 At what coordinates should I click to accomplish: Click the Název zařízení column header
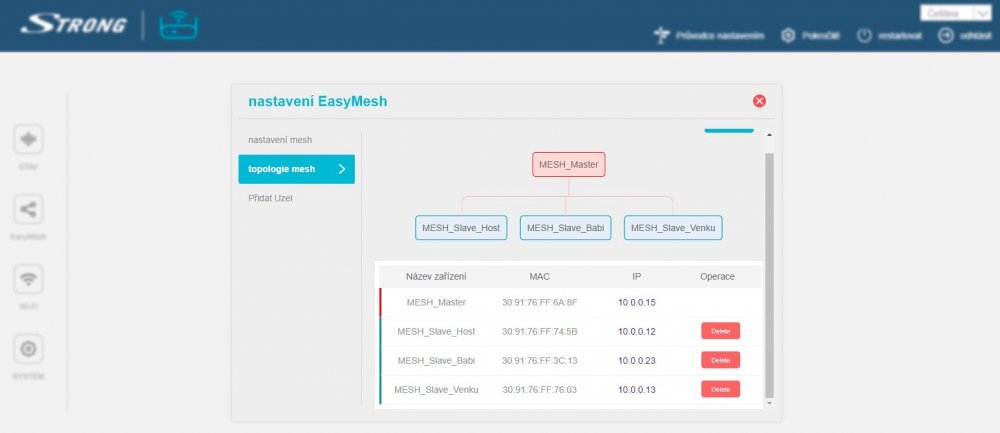click(436, 277)
